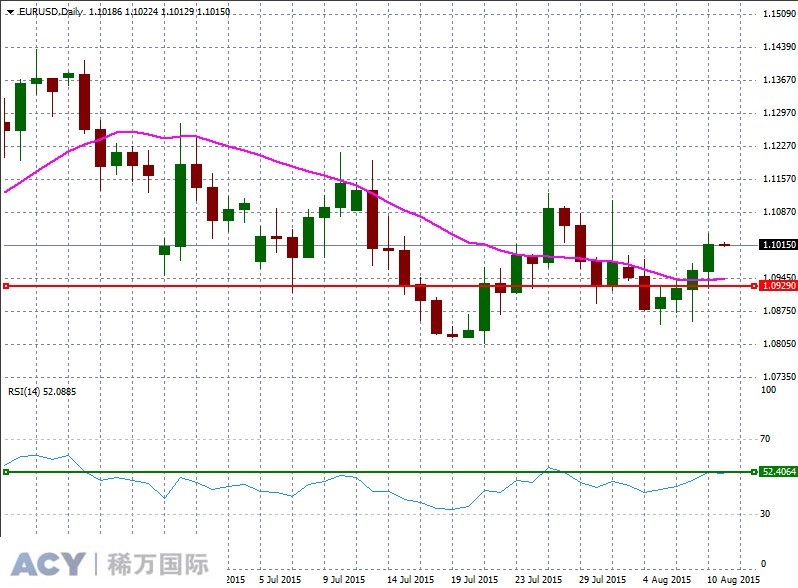This screenshot has height=588, width=798.
Task: Click the 1.12970 price axis label
Action: tap(779, 113)
